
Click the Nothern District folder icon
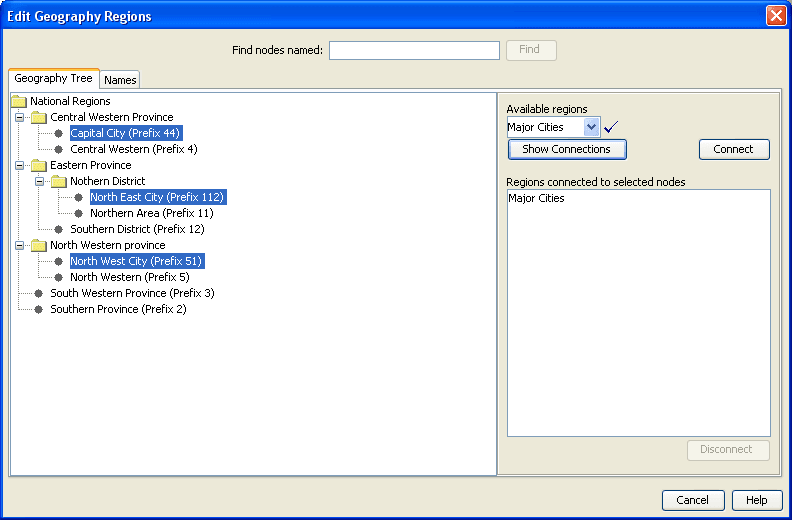[59, 181]
